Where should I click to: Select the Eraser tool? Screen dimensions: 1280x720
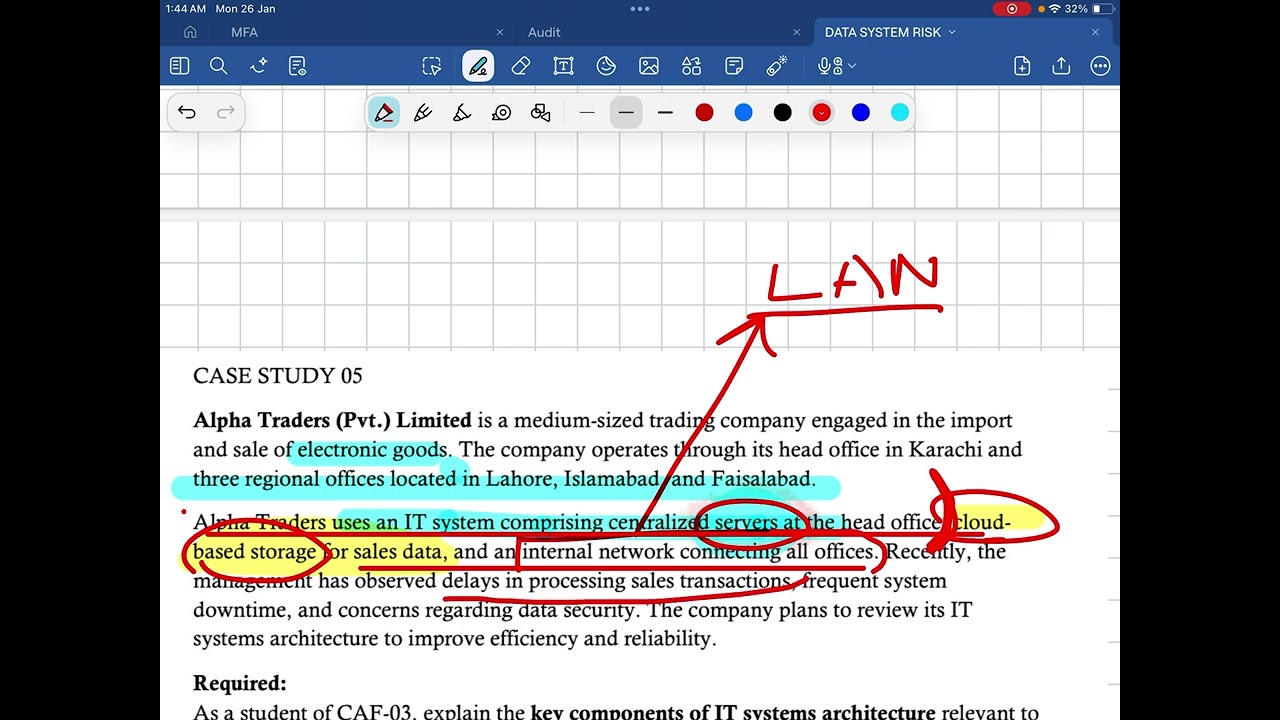click(x=520, y=66)
